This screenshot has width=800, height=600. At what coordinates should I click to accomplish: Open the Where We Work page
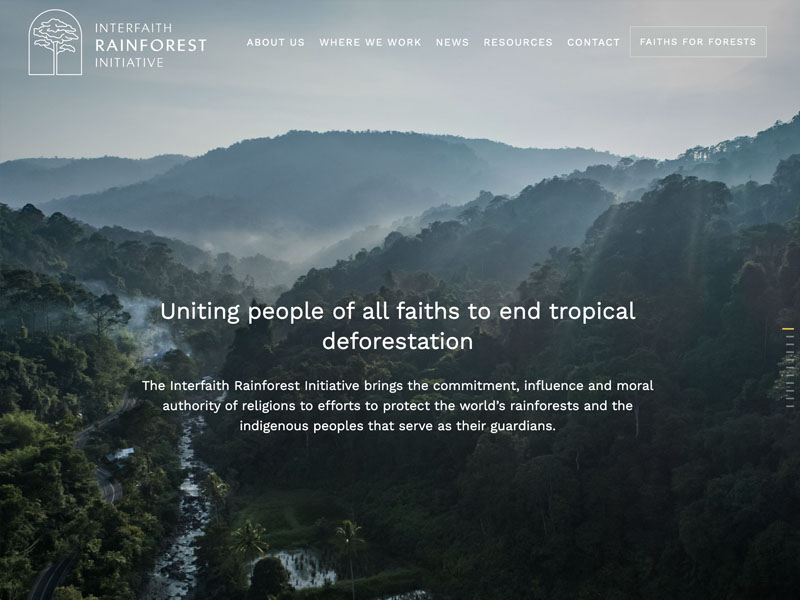[x=370, y=42]
